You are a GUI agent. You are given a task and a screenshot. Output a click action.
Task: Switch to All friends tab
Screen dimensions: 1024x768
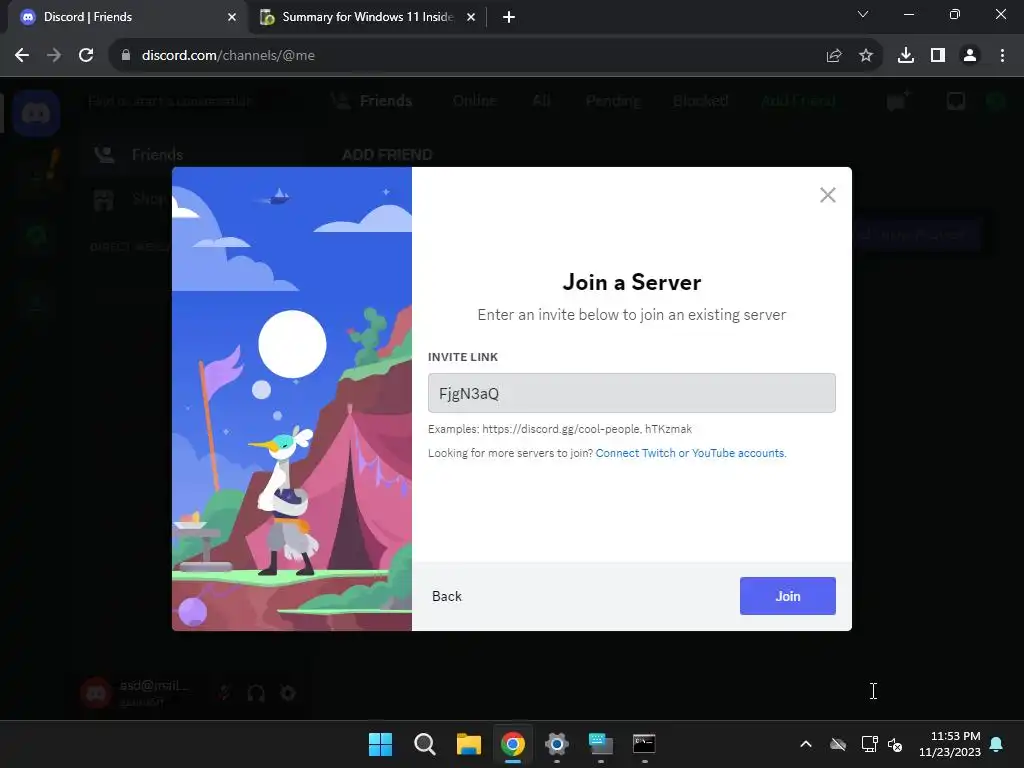tap(541, 101)
